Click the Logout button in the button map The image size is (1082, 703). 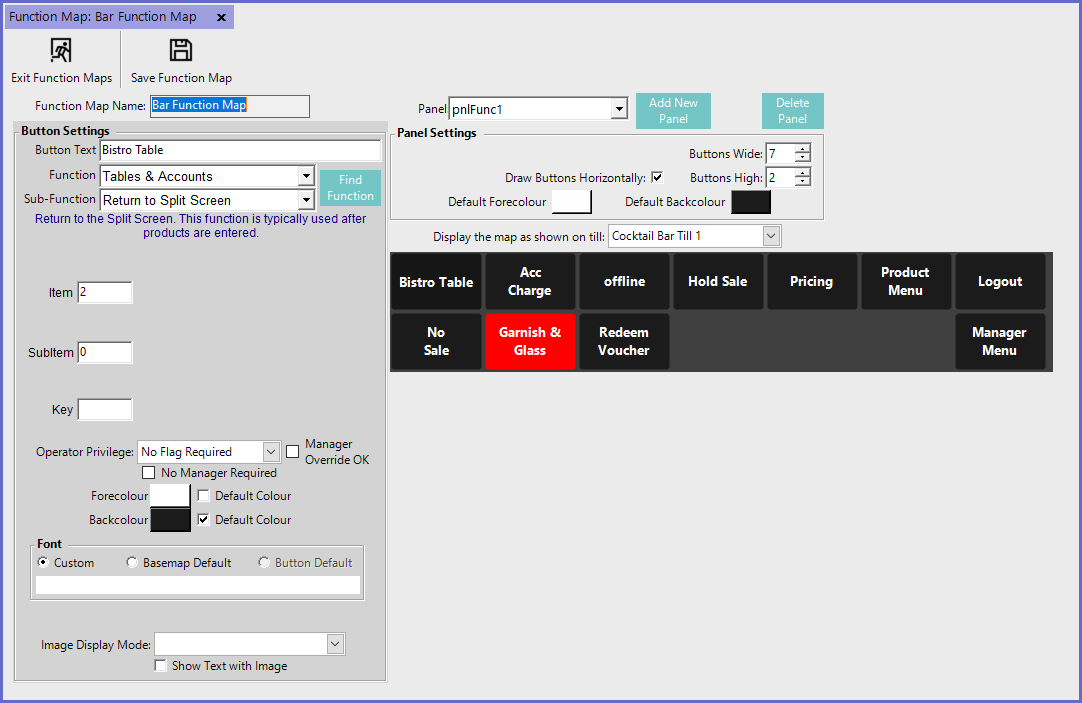pyautogui.click(x=999, y=281)
